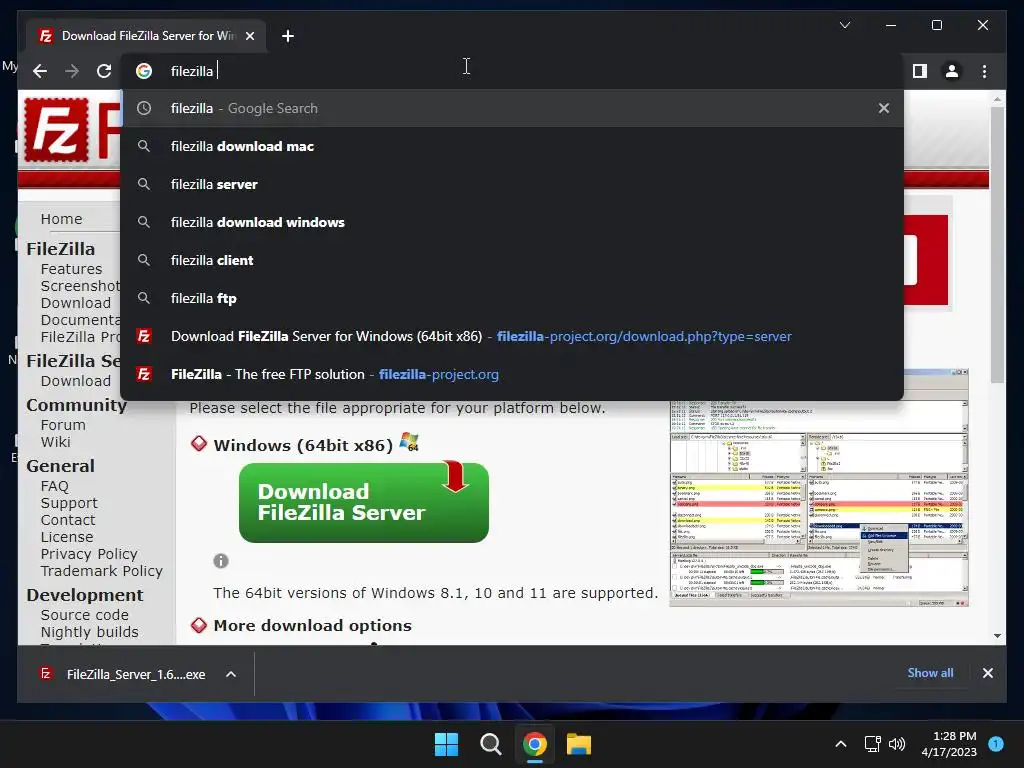The height and width of the screenshot is (768, 1024).
Task: Open the Wiki link under Community
Action: [x=55, y=442]
